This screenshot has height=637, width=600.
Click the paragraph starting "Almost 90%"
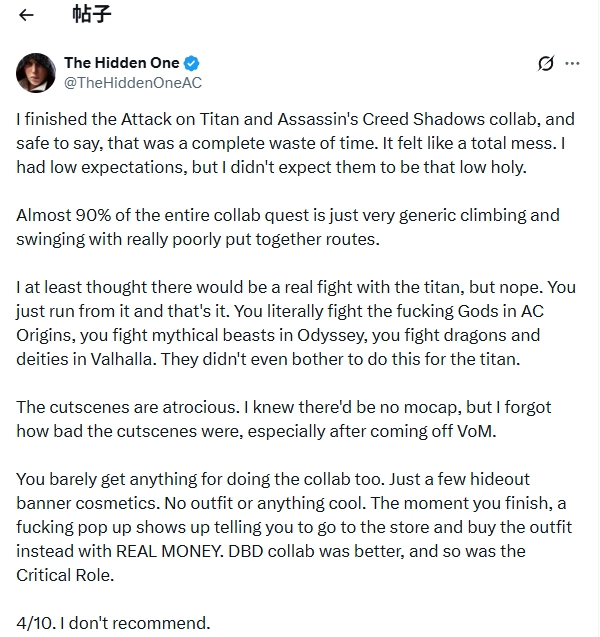click(288, 227)
